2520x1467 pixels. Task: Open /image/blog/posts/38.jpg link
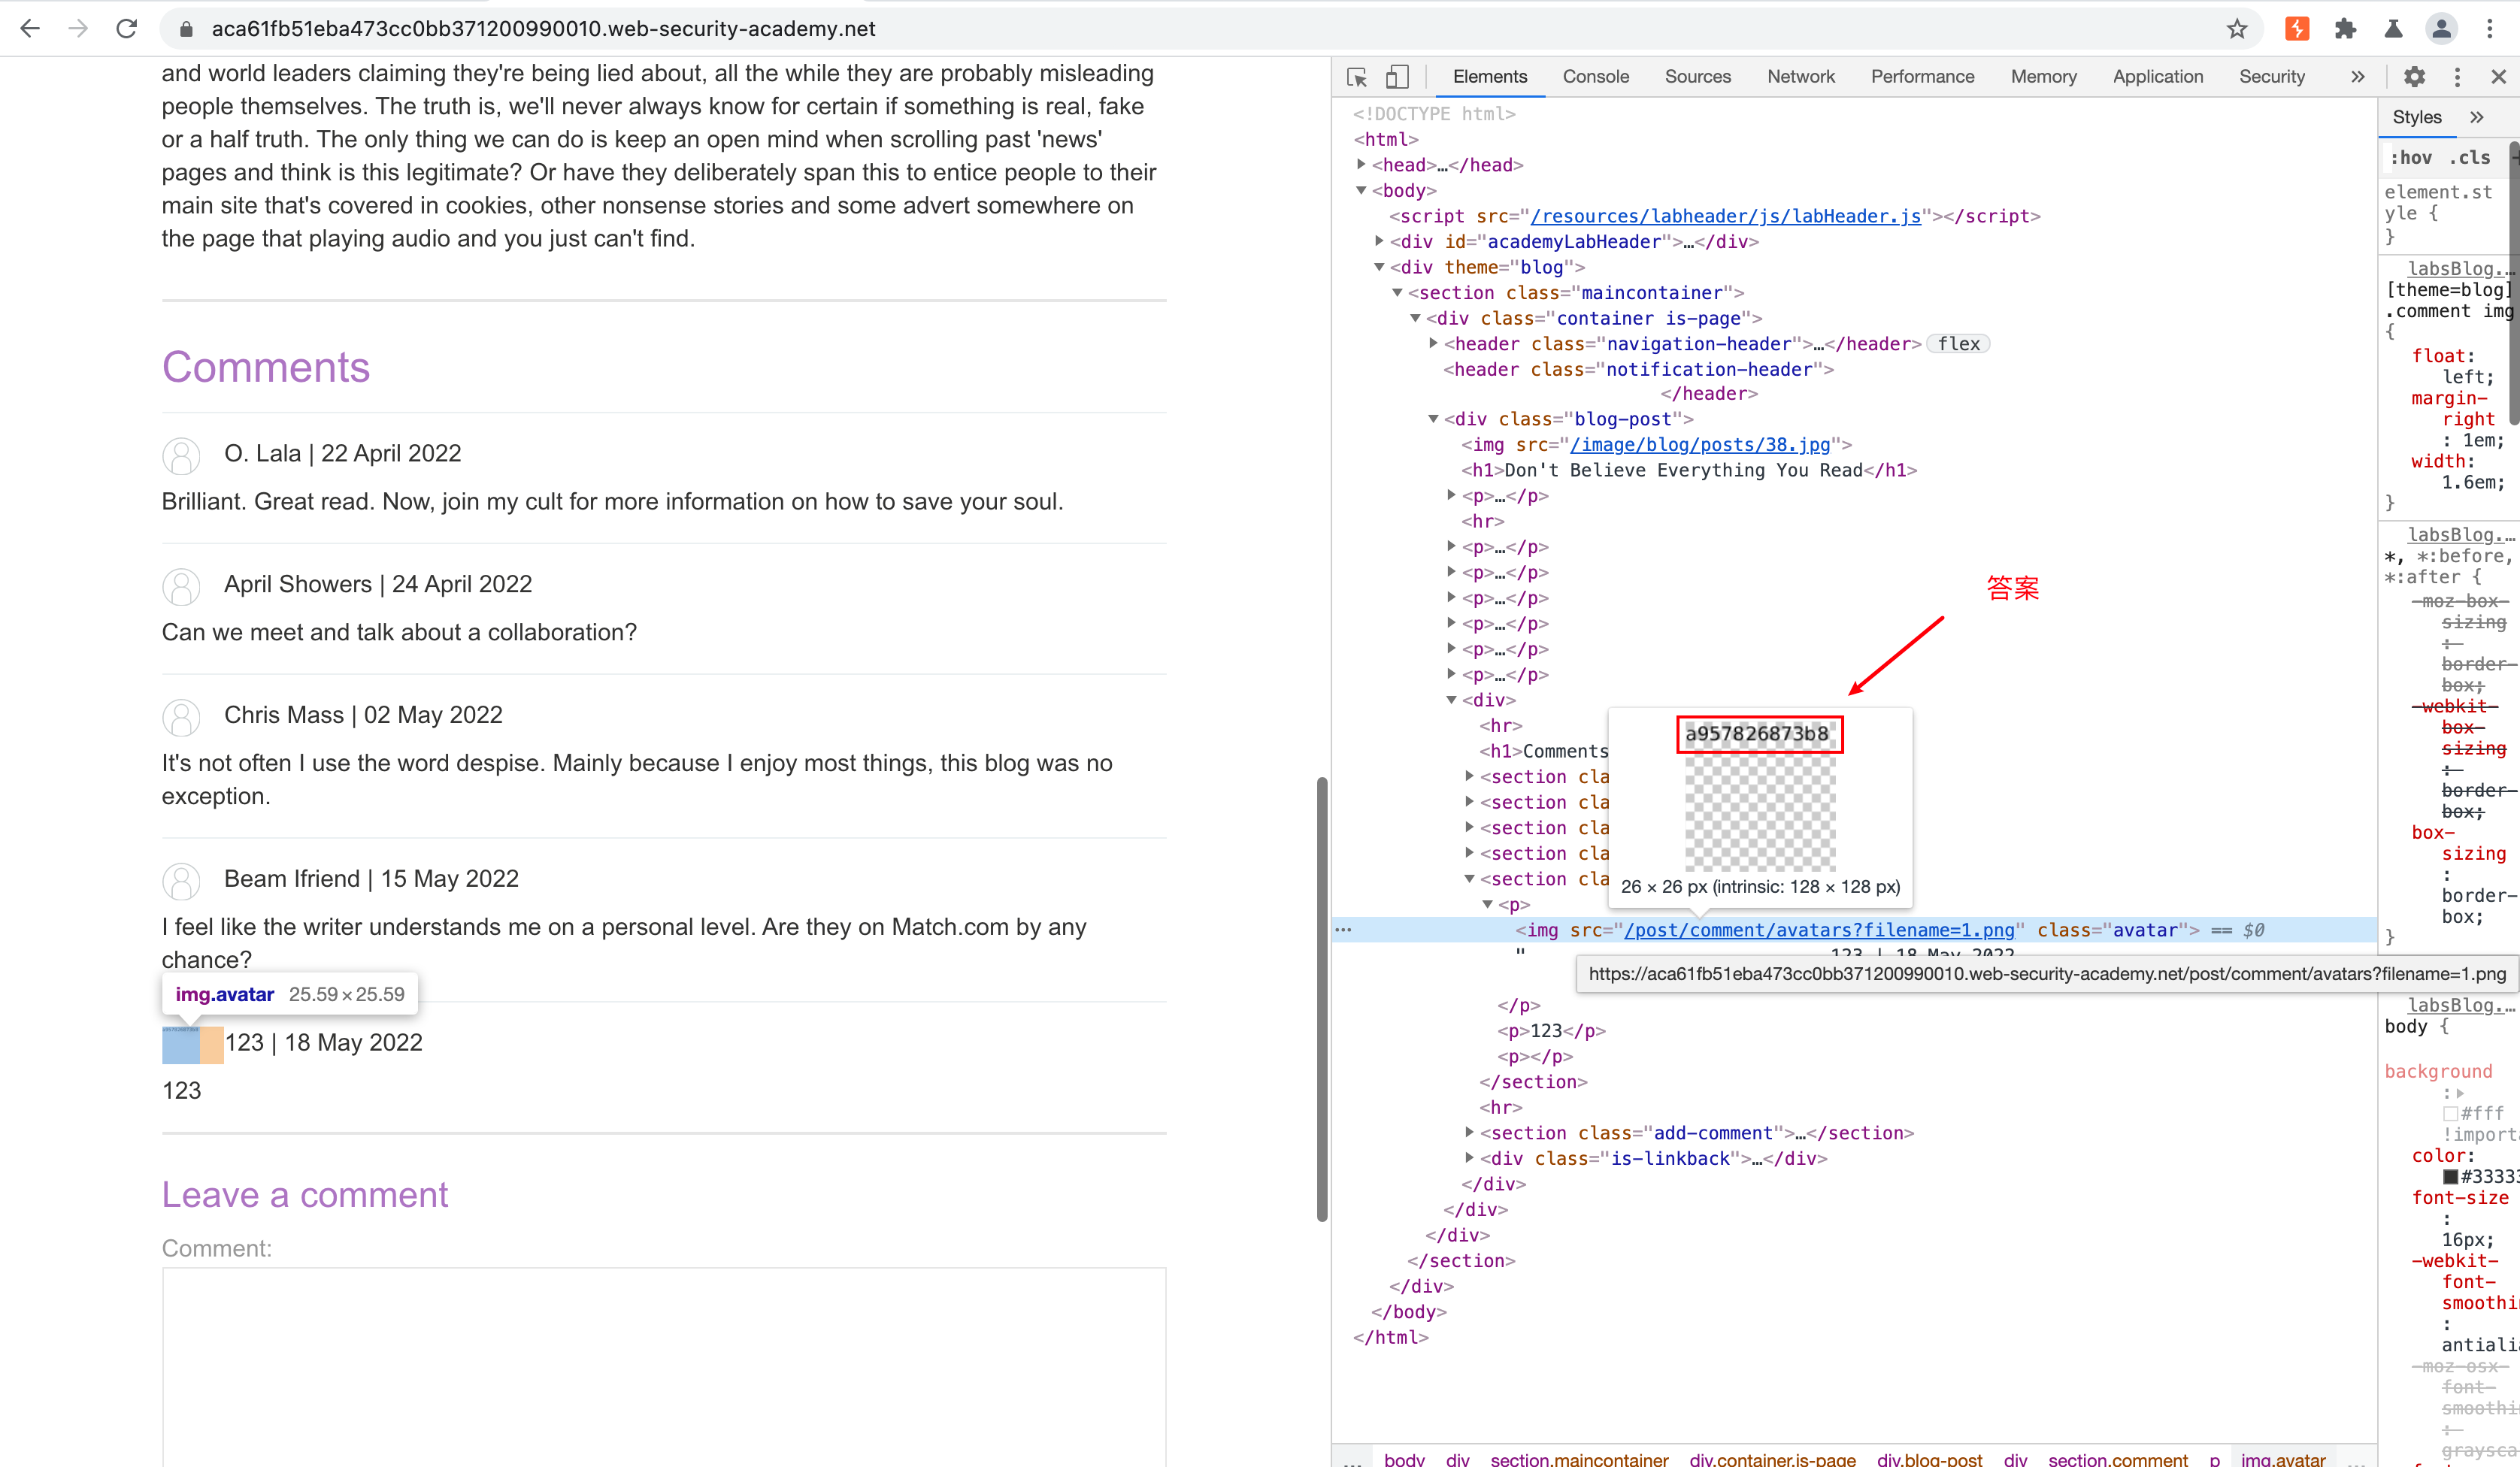(x=1700, y=445)
